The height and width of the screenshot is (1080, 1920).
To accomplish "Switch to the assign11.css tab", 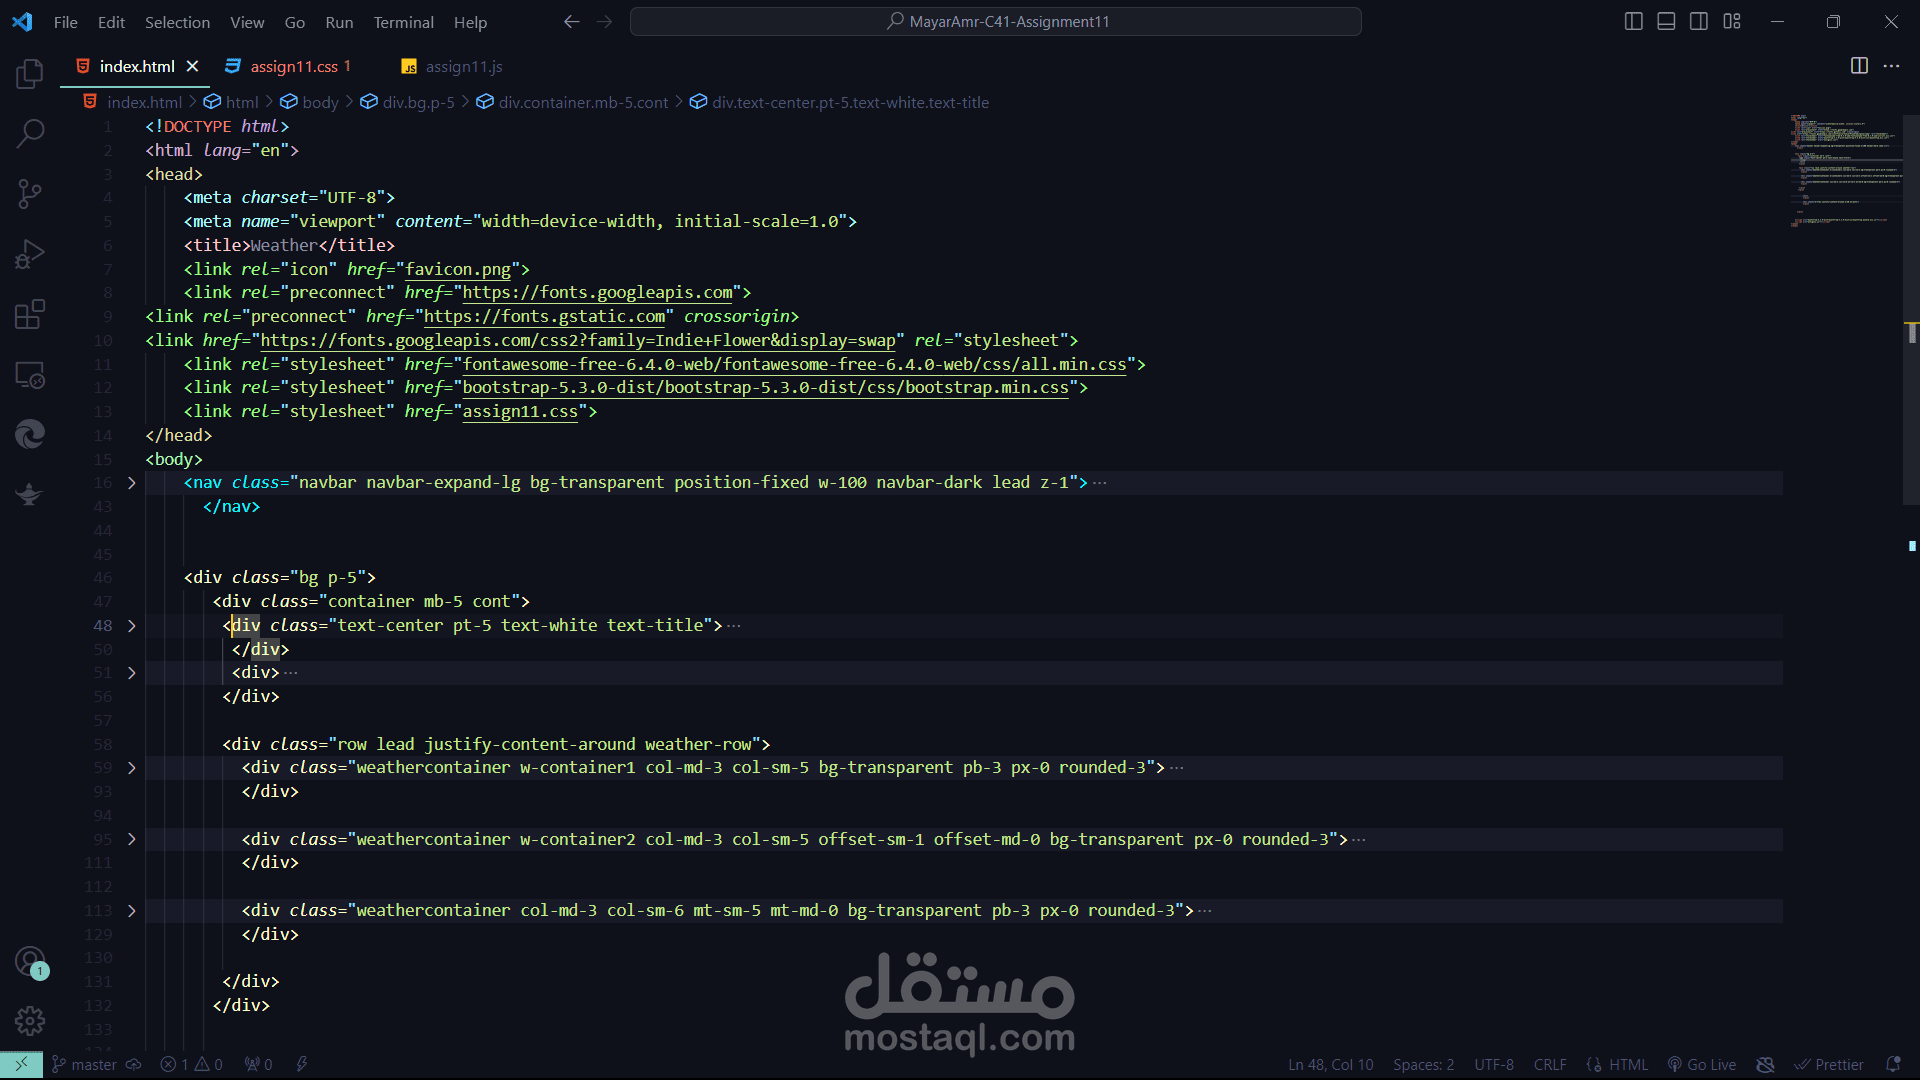I will tap(293, 66).
